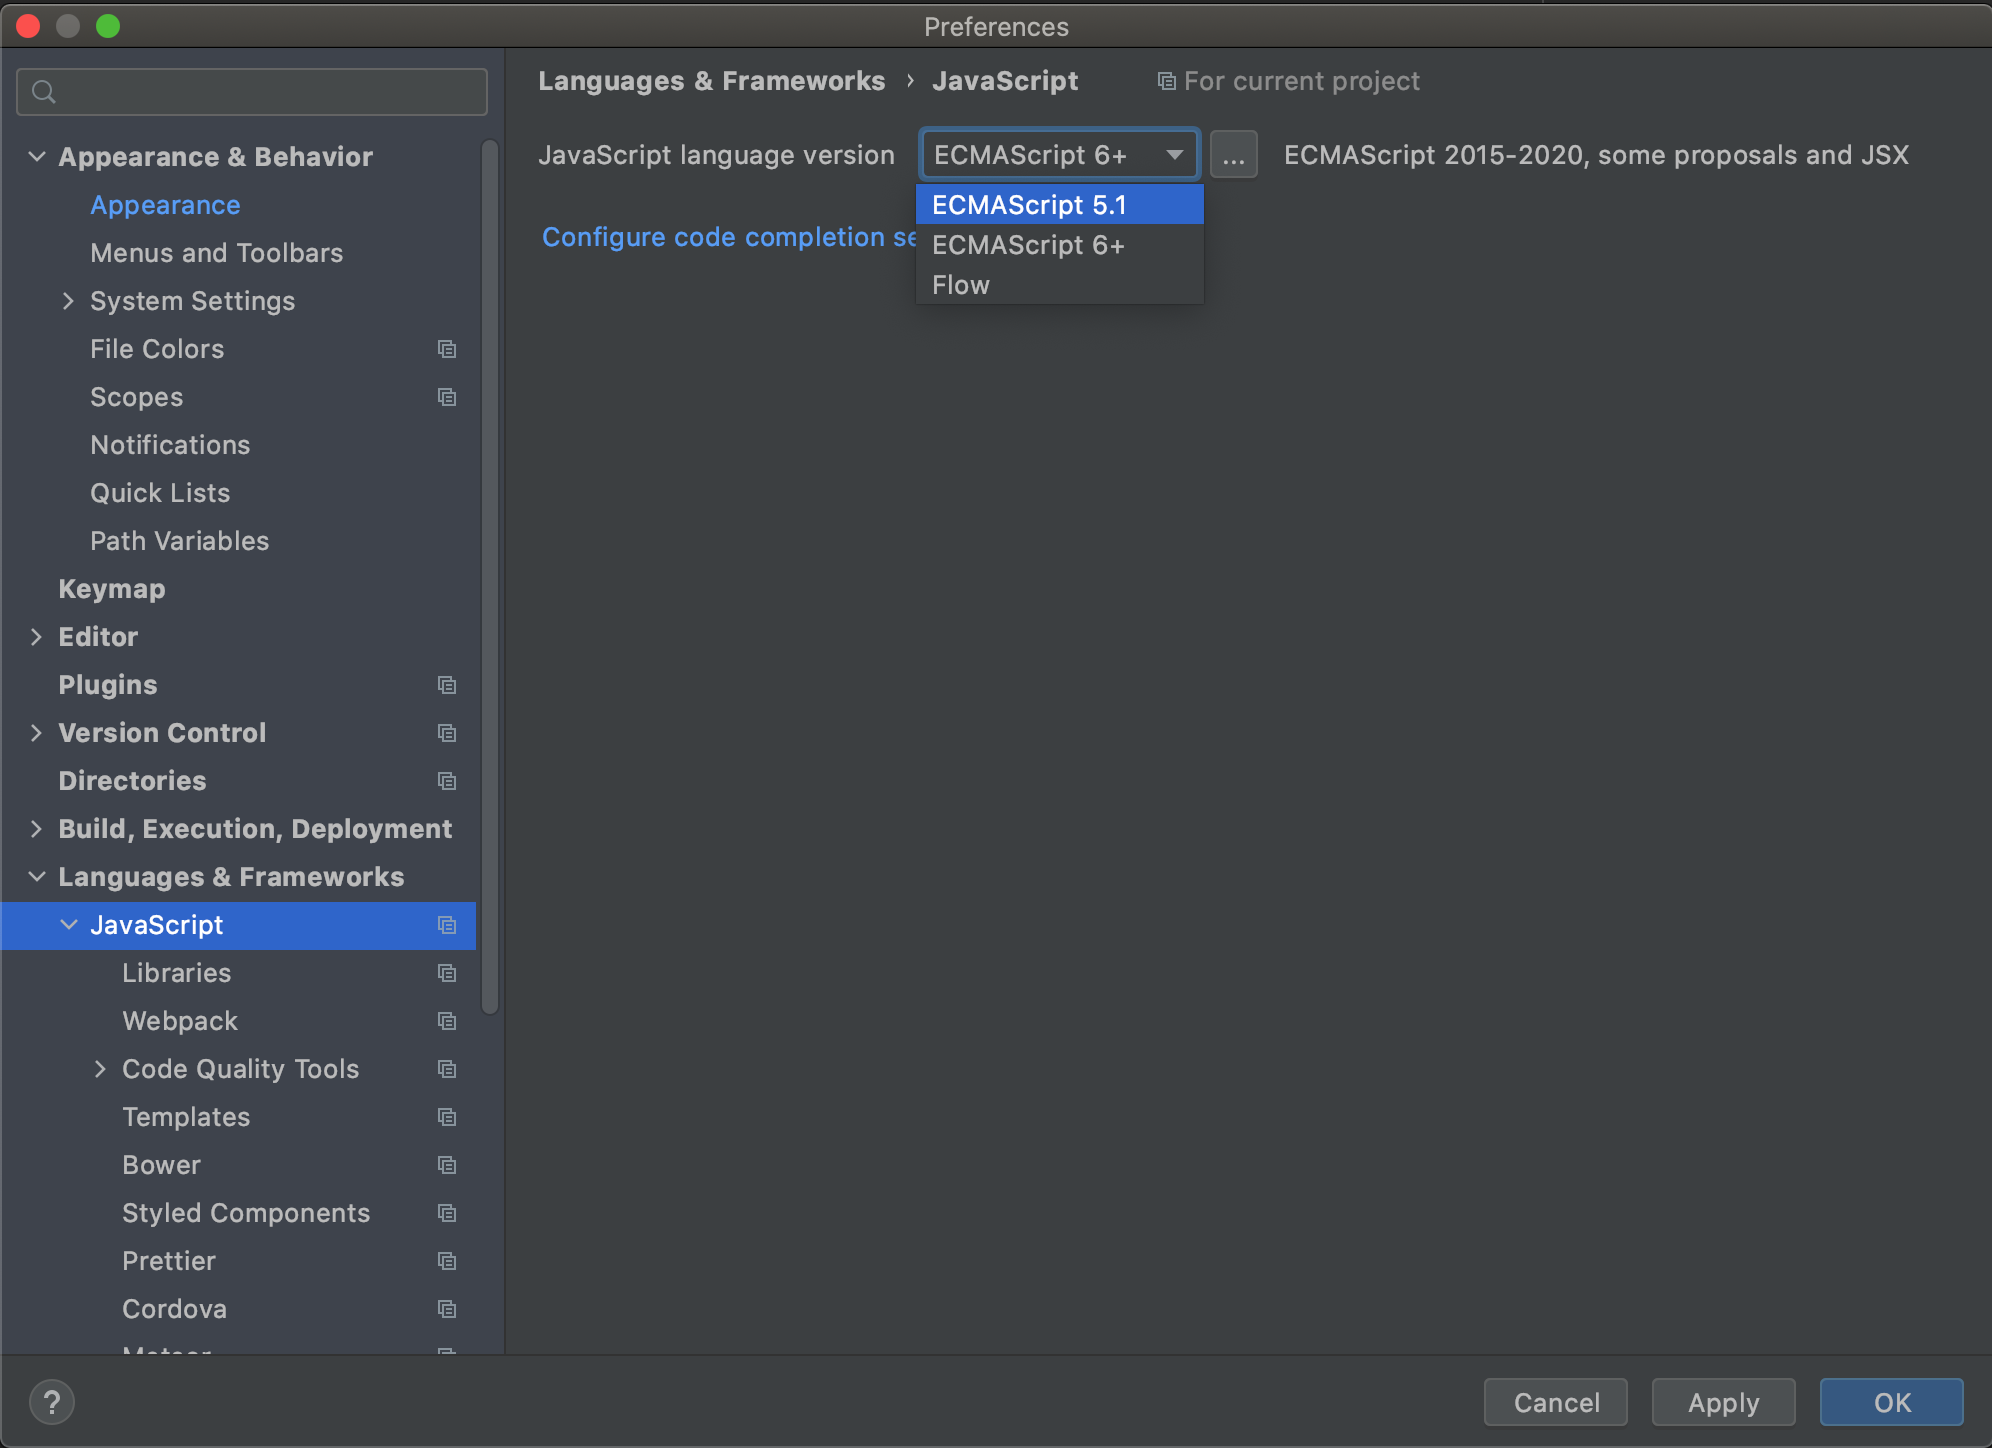1992x1448 pixels.
Task: Click the project-level icon beside Prettier
Action: (447, 1261)
